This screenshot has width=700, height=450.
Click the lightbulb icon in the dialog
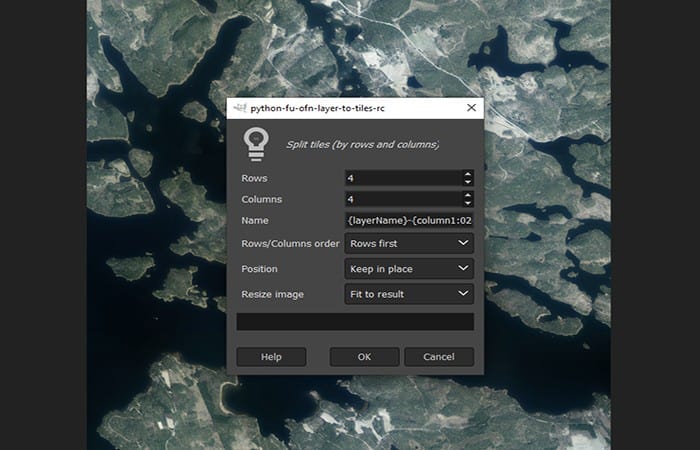[256, 145]
